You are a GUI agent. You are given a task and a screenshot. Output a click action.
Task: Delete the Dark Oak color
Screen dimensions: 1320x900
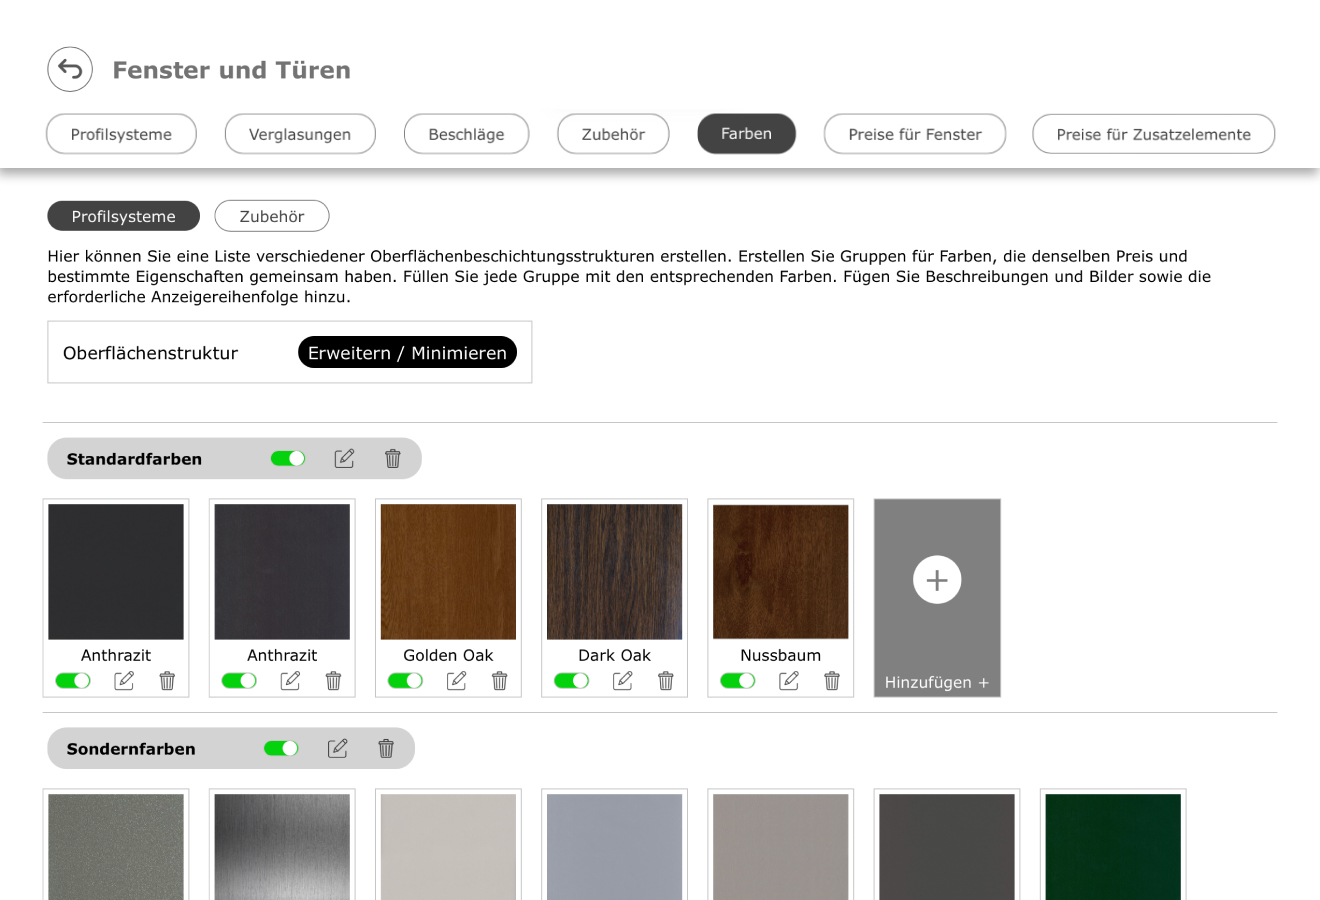pos(666,681)
